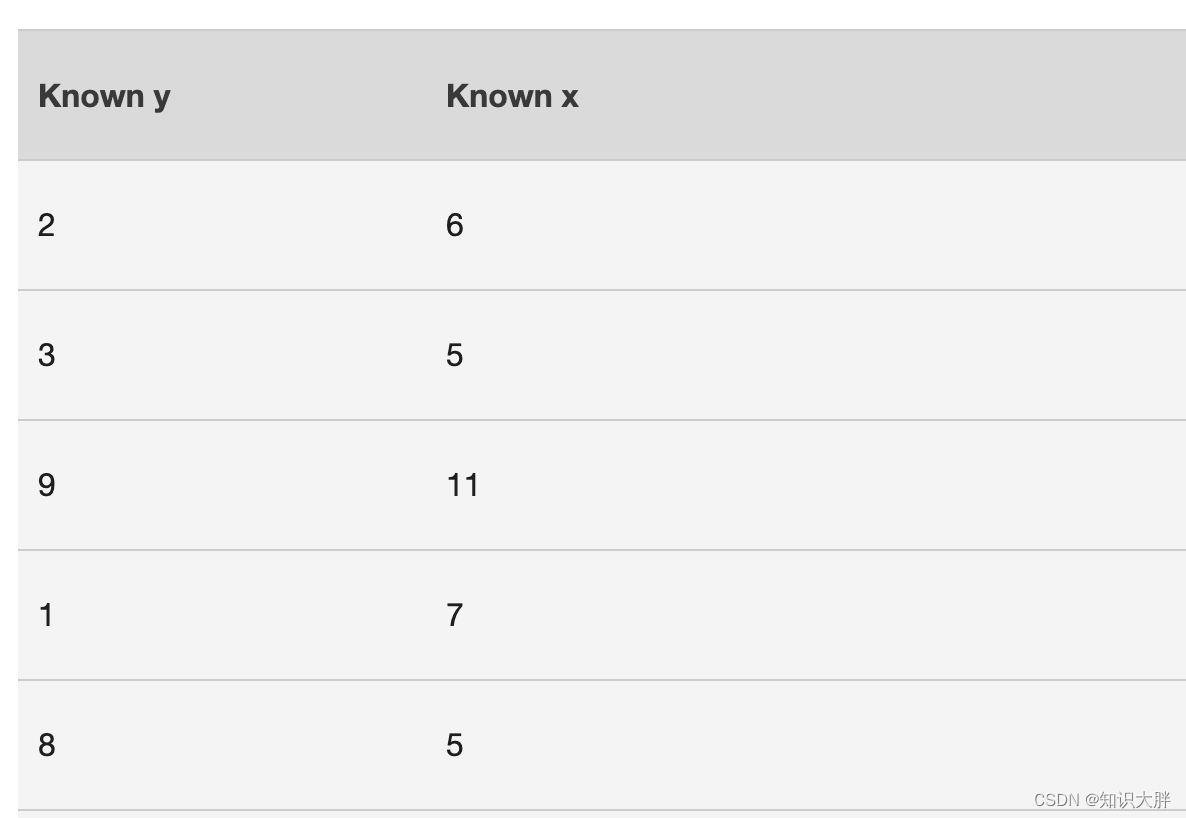Select the Known y value 2
1186x818 pixels.
(46, 225)
